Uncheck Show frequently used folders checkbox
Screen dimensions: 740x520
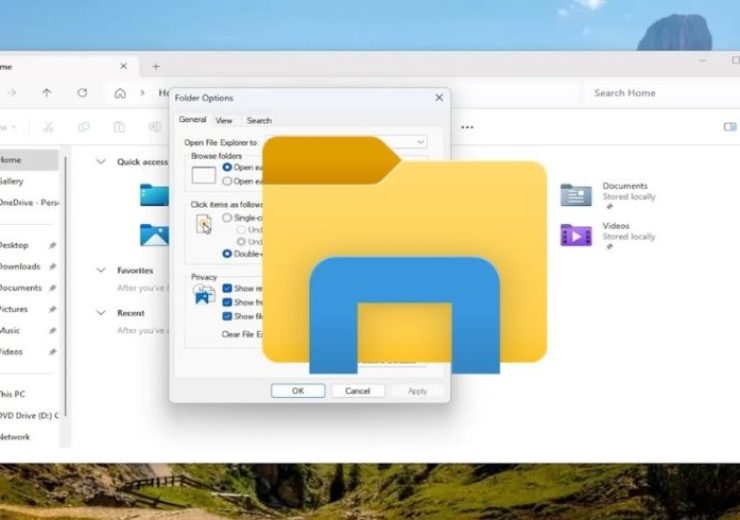pos(227,302)
